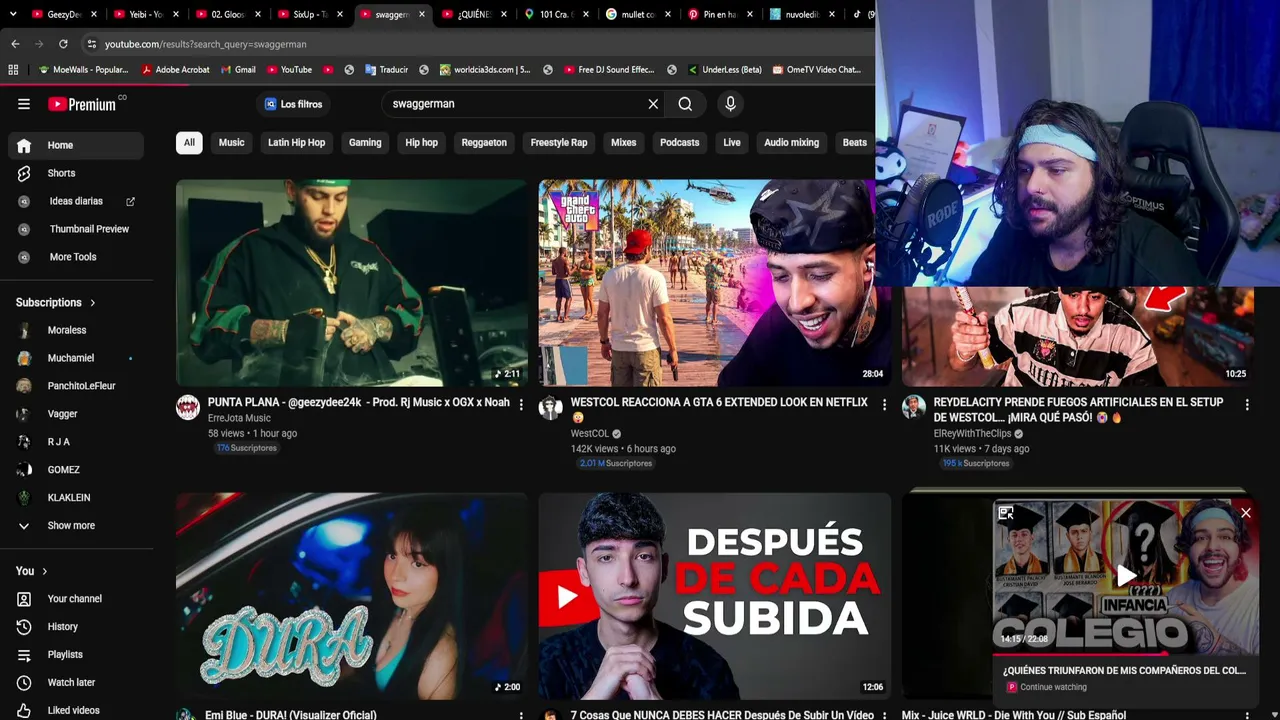Image resolution: width=1280 pixels, height=720 pixels.
Task: Select the Latin Hip Hop filter chip
Action: pos(297,142)
